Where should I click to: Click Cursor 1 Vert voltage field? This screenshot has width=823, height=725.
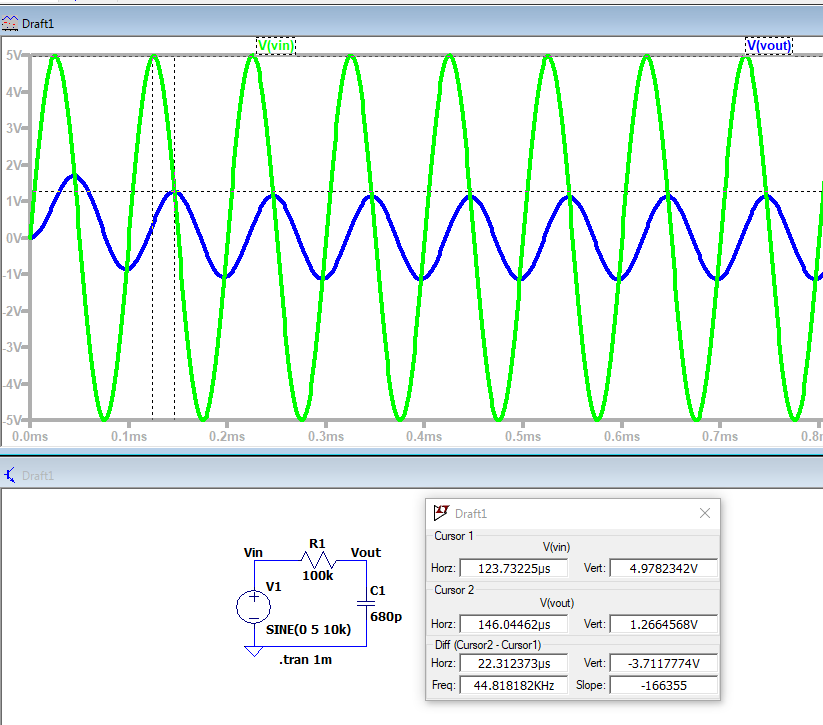(x=663, y=568)
